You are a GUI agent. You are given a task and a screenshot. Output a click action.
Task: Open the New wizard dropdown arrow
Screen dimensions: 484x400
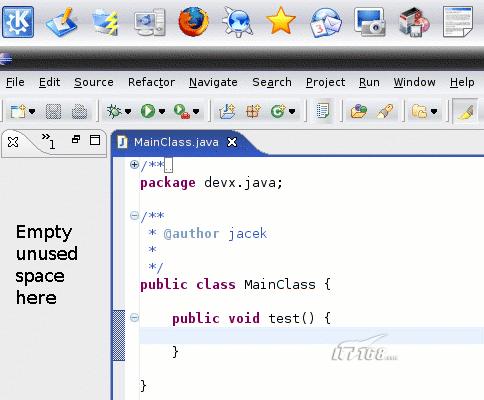point(32,111)
